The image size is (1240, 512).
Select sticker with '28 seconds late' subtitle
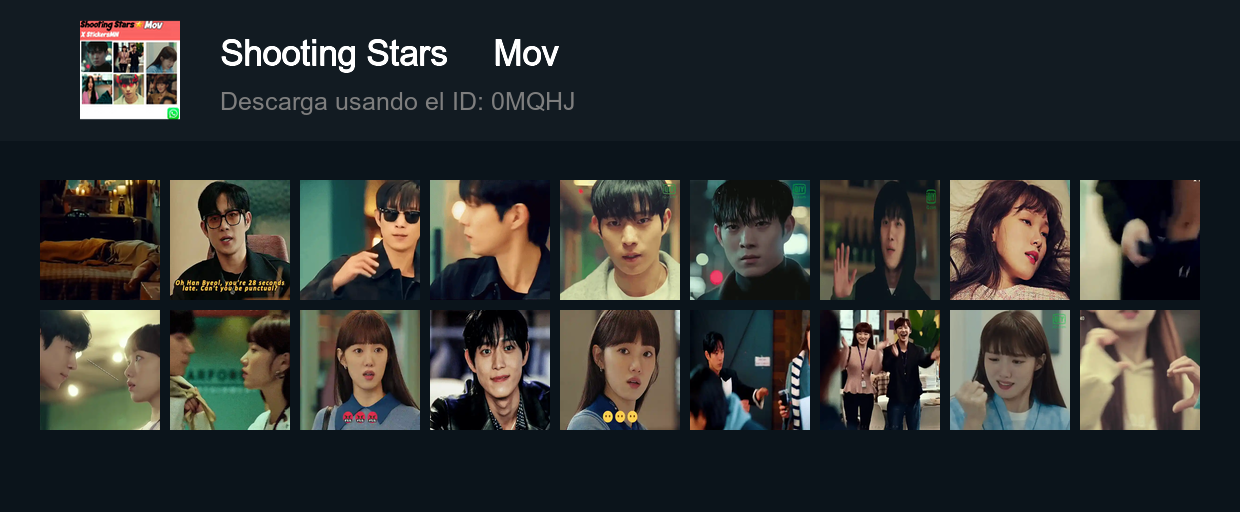tap(230, 240)
